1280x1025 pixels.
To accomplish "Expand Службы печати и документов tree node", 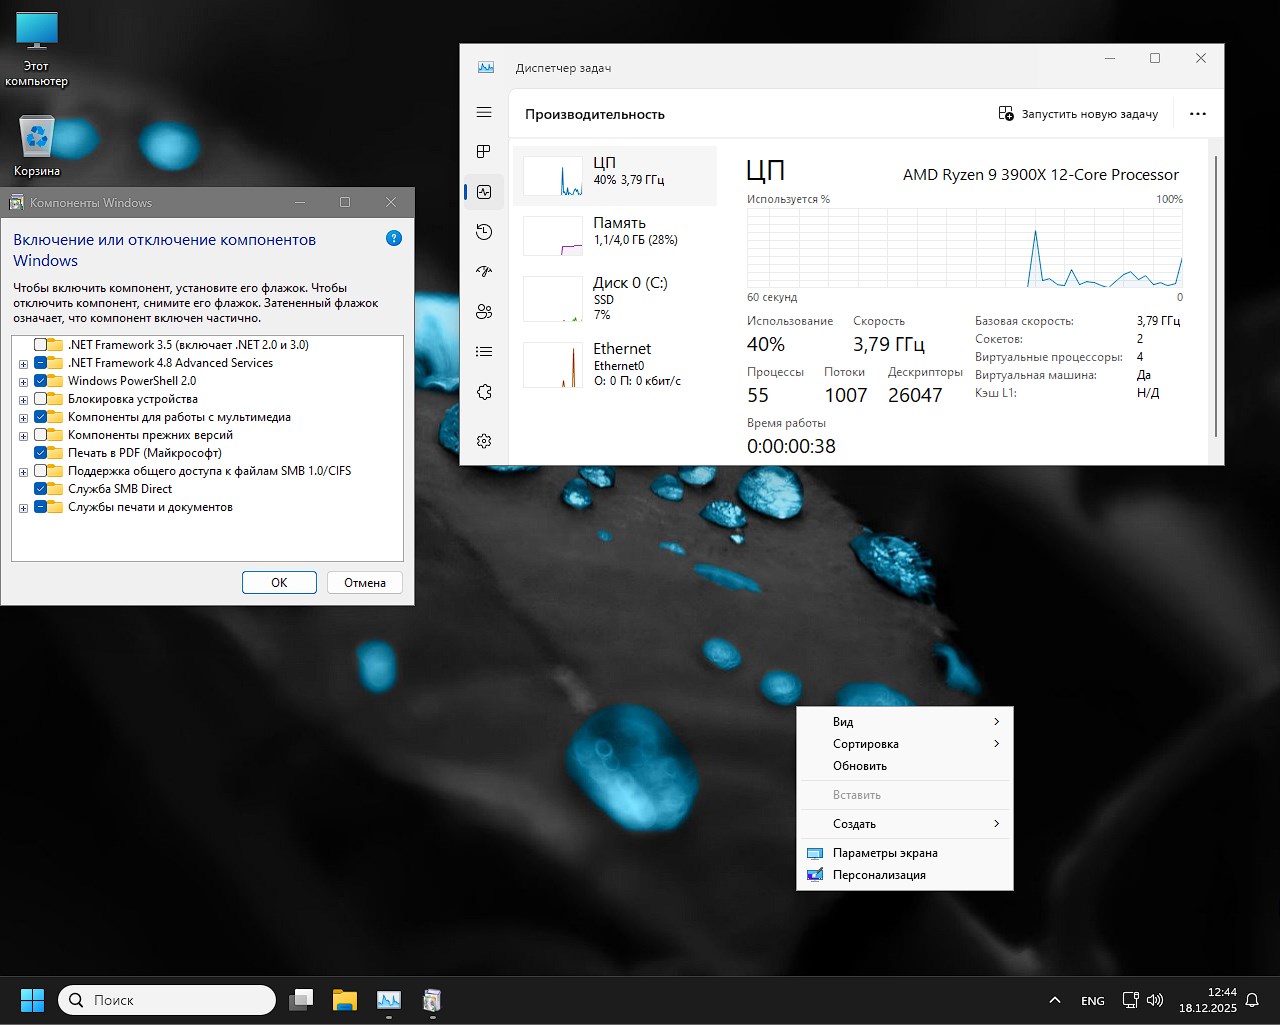I will (x=22, y=507).
